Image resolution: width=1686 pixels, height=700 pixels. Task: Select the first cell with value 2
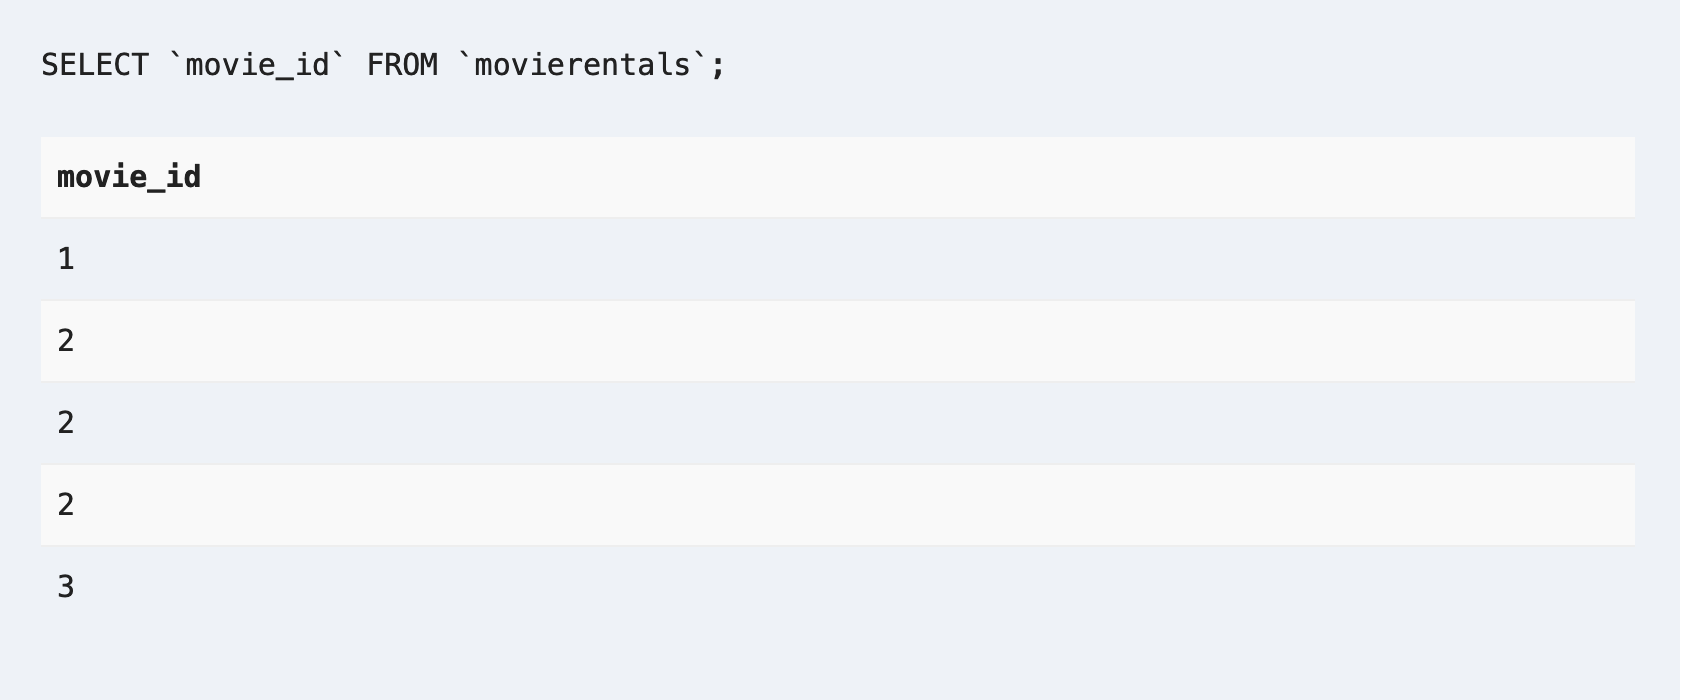66,341
